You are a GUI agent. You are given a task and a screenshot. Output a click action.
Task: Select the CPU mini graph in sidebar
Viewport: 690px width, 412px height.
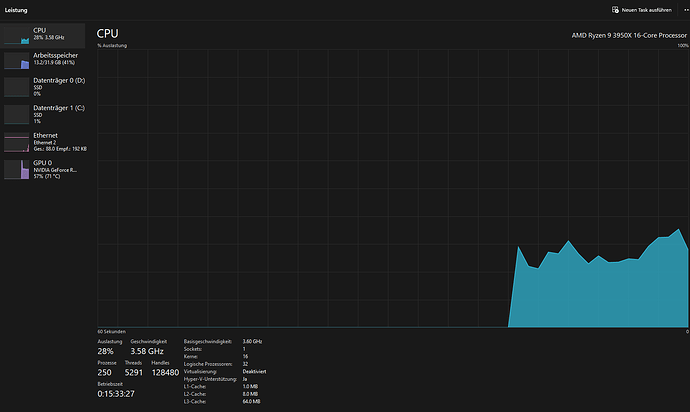18,35
